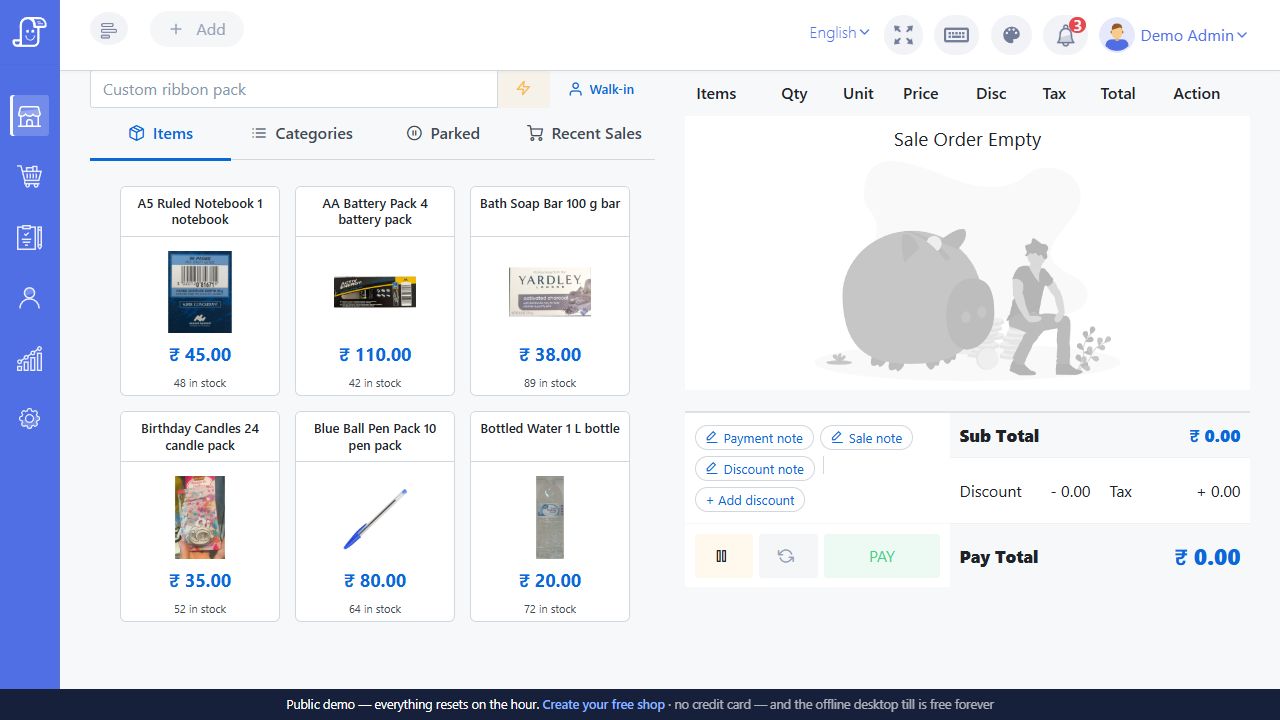Open the theme palette icon
Viewport: 1280px width, 720px height.
tap(1011, 35)
